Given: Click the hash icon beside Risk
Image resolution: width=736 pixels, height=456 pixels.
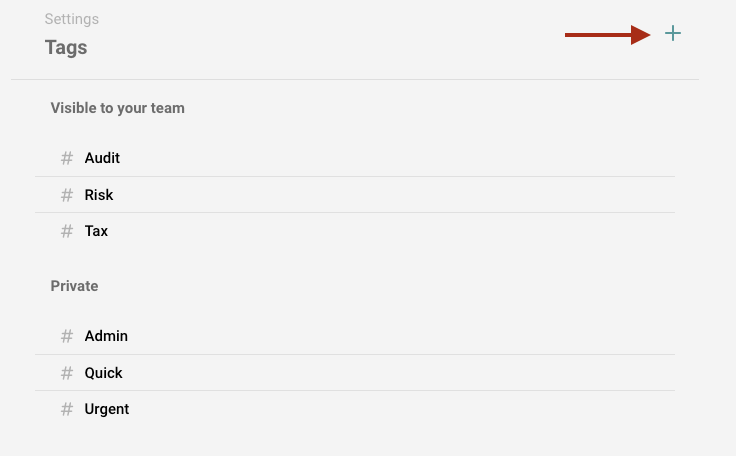Looking at the screenshot, I should 67,195.
